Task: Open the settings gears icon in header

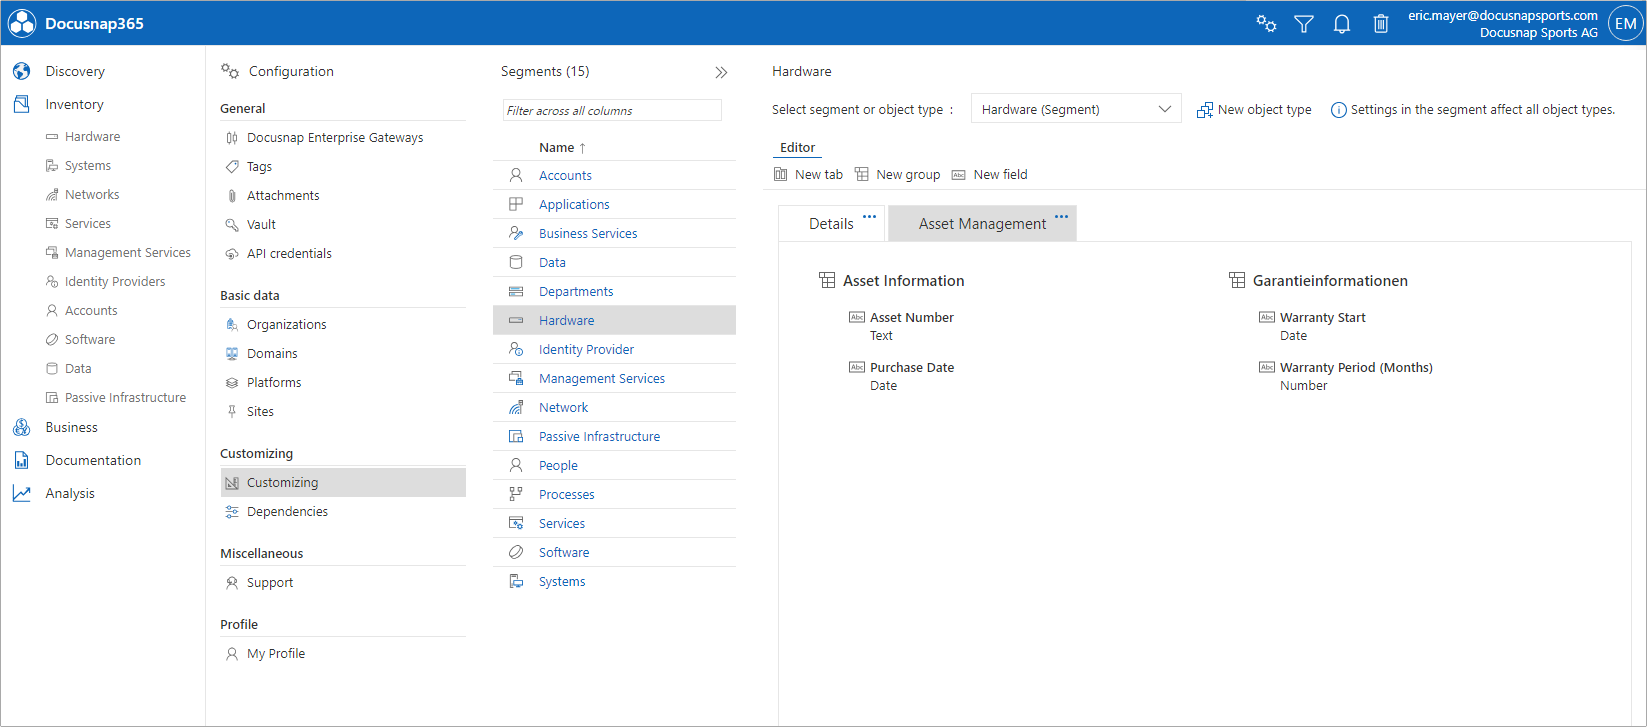Action: [1266, 24]
